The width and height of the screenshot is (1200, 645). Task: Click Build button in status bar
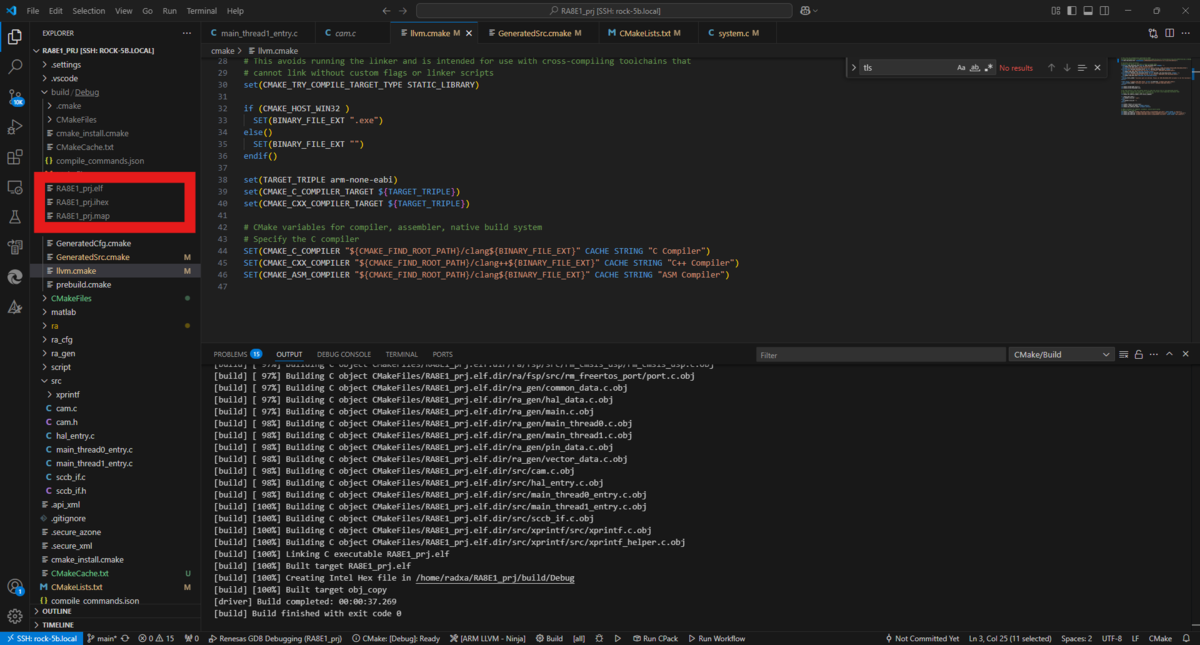point(548,638)
